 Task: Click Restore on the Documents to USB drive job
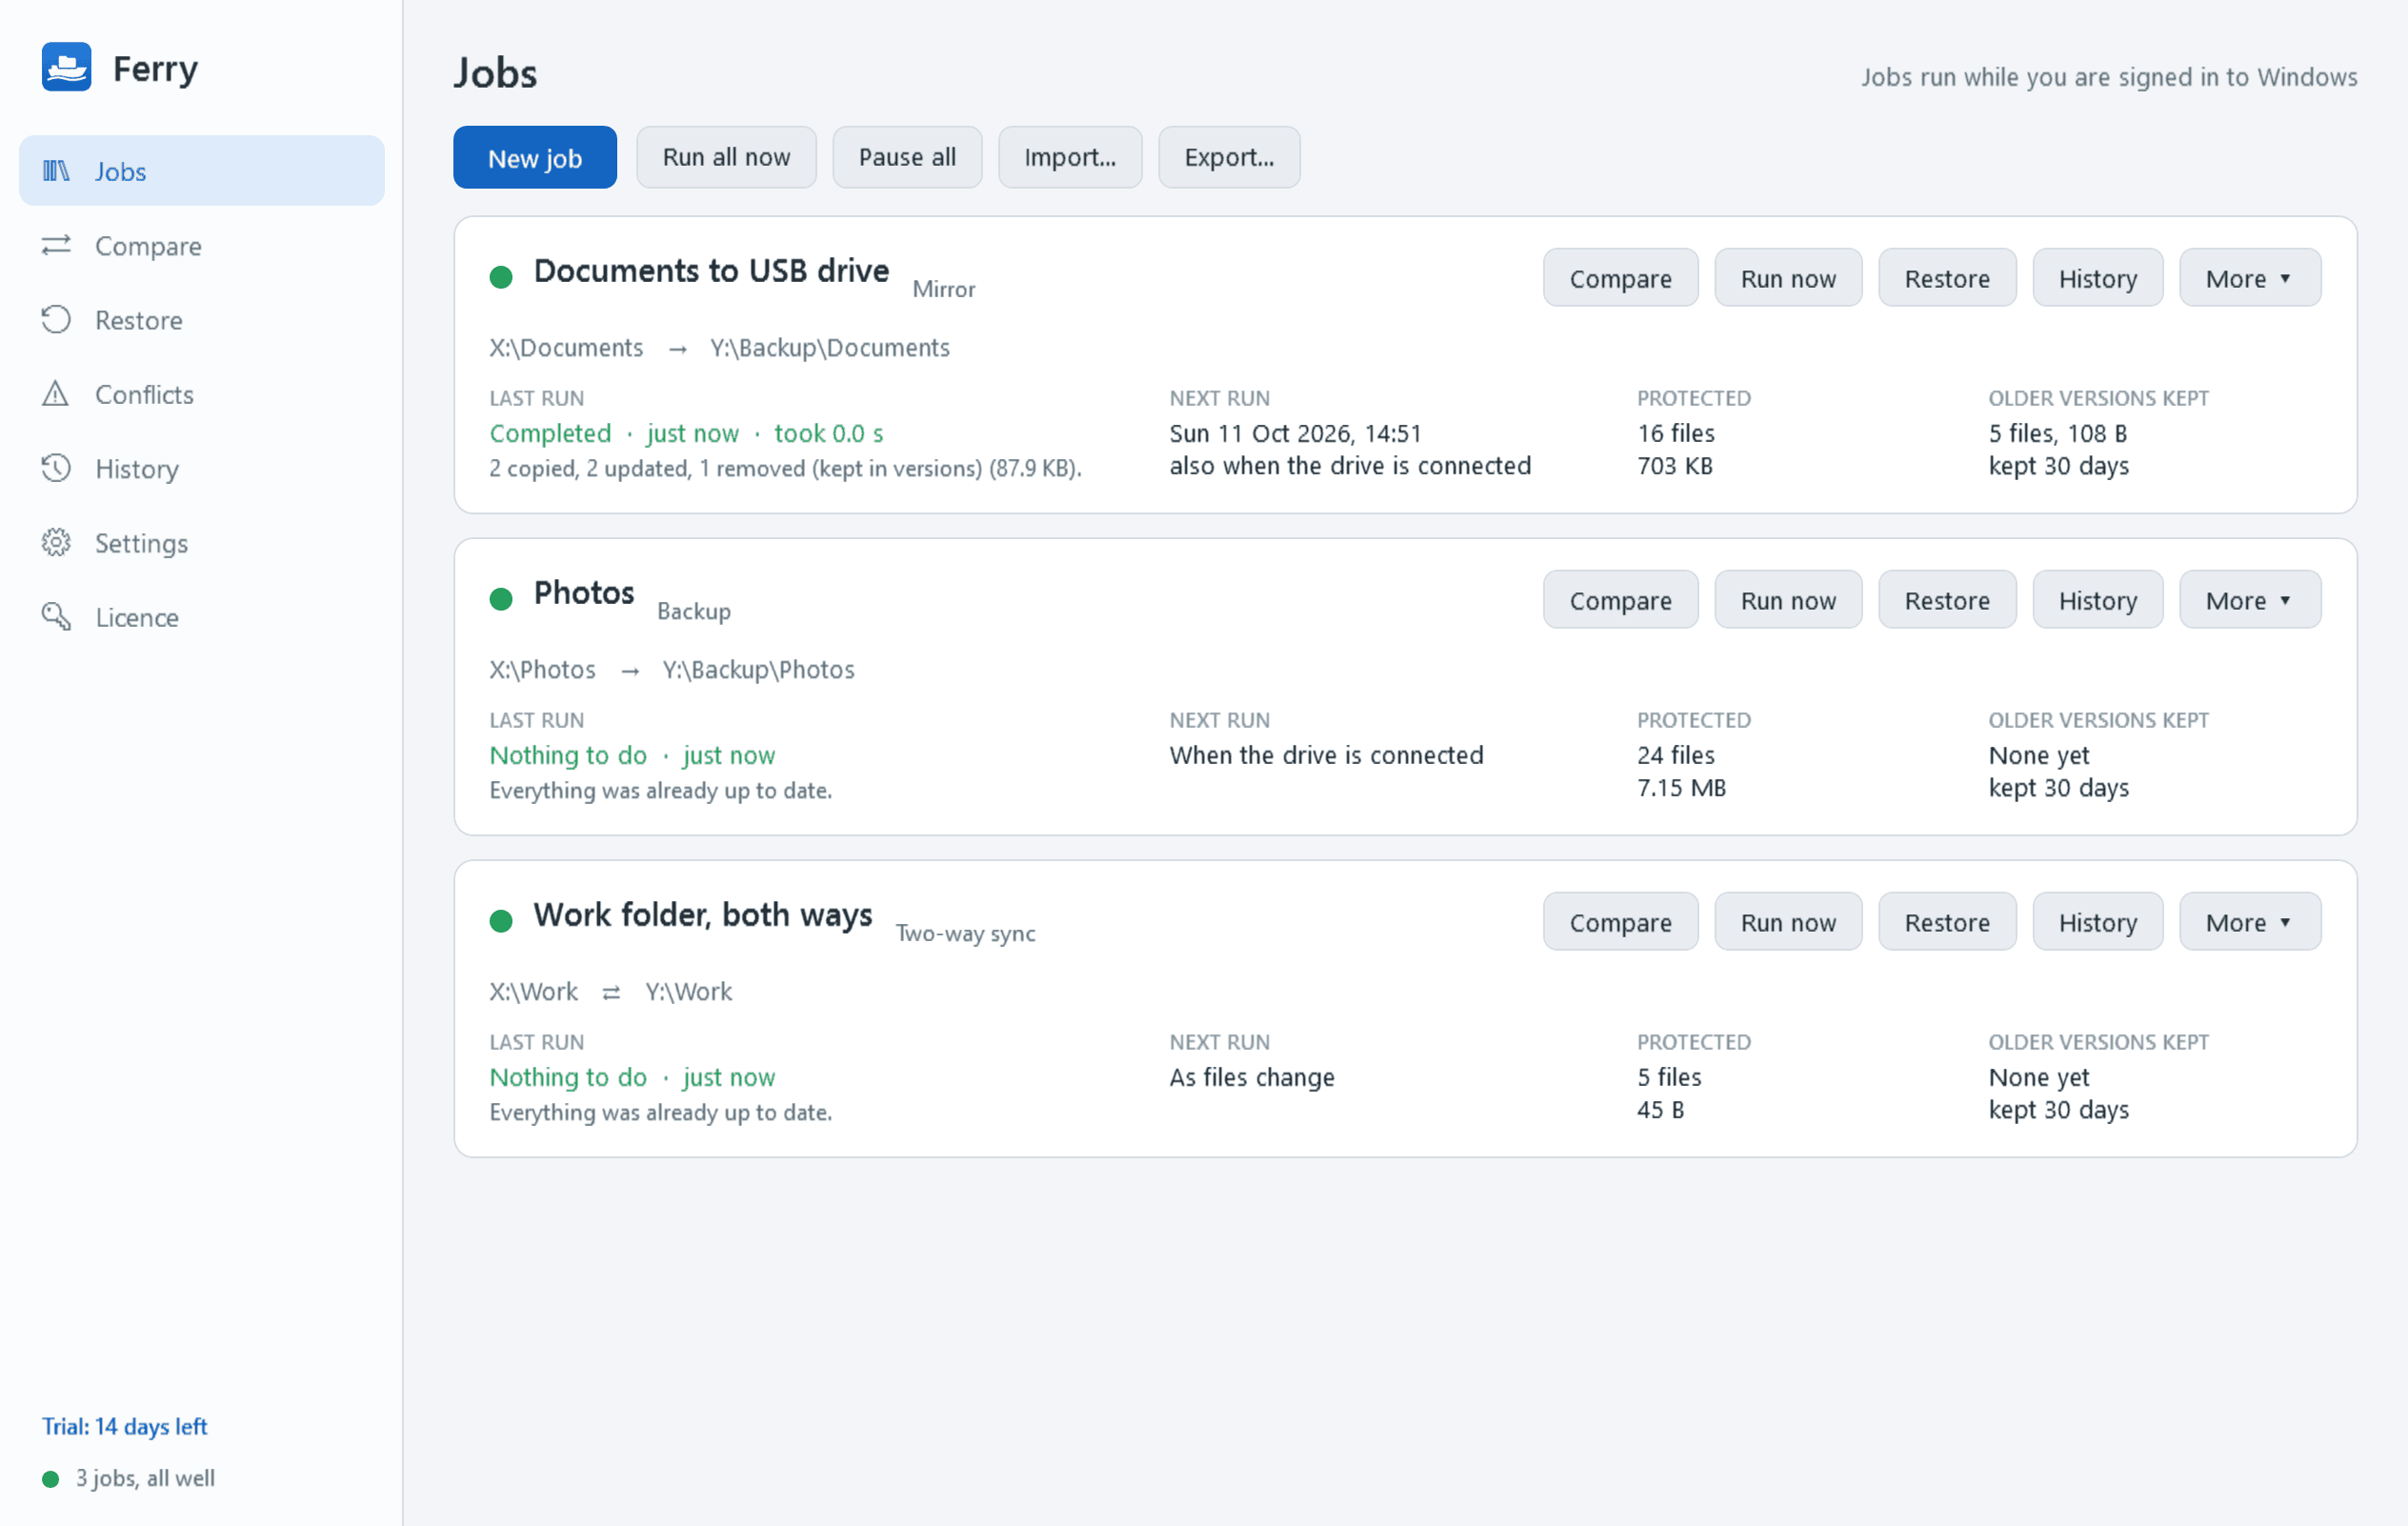click(x=1947, y=278)
